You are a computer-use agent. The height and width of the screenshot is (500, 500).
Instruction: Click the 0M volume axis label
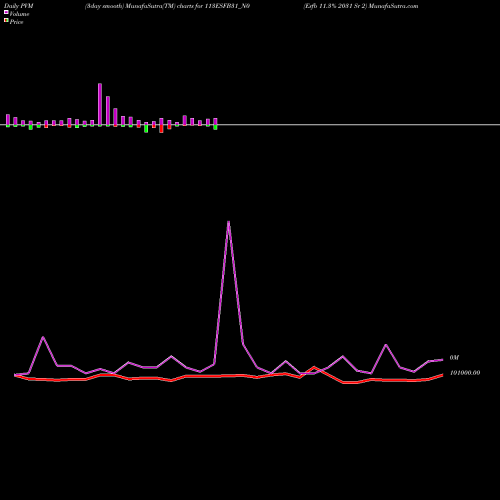(x=454, y=358)
